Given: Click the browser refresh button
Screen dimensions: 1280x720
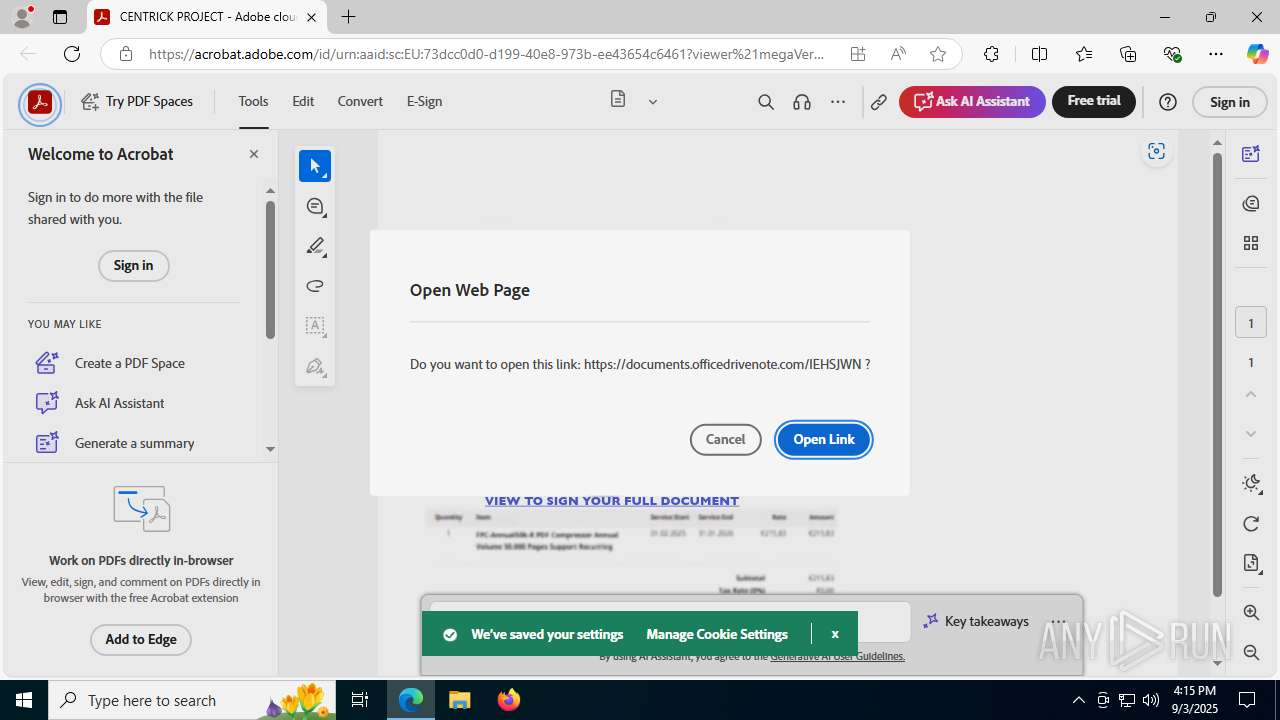Looking at the screenshot, I should click(72, 54).
